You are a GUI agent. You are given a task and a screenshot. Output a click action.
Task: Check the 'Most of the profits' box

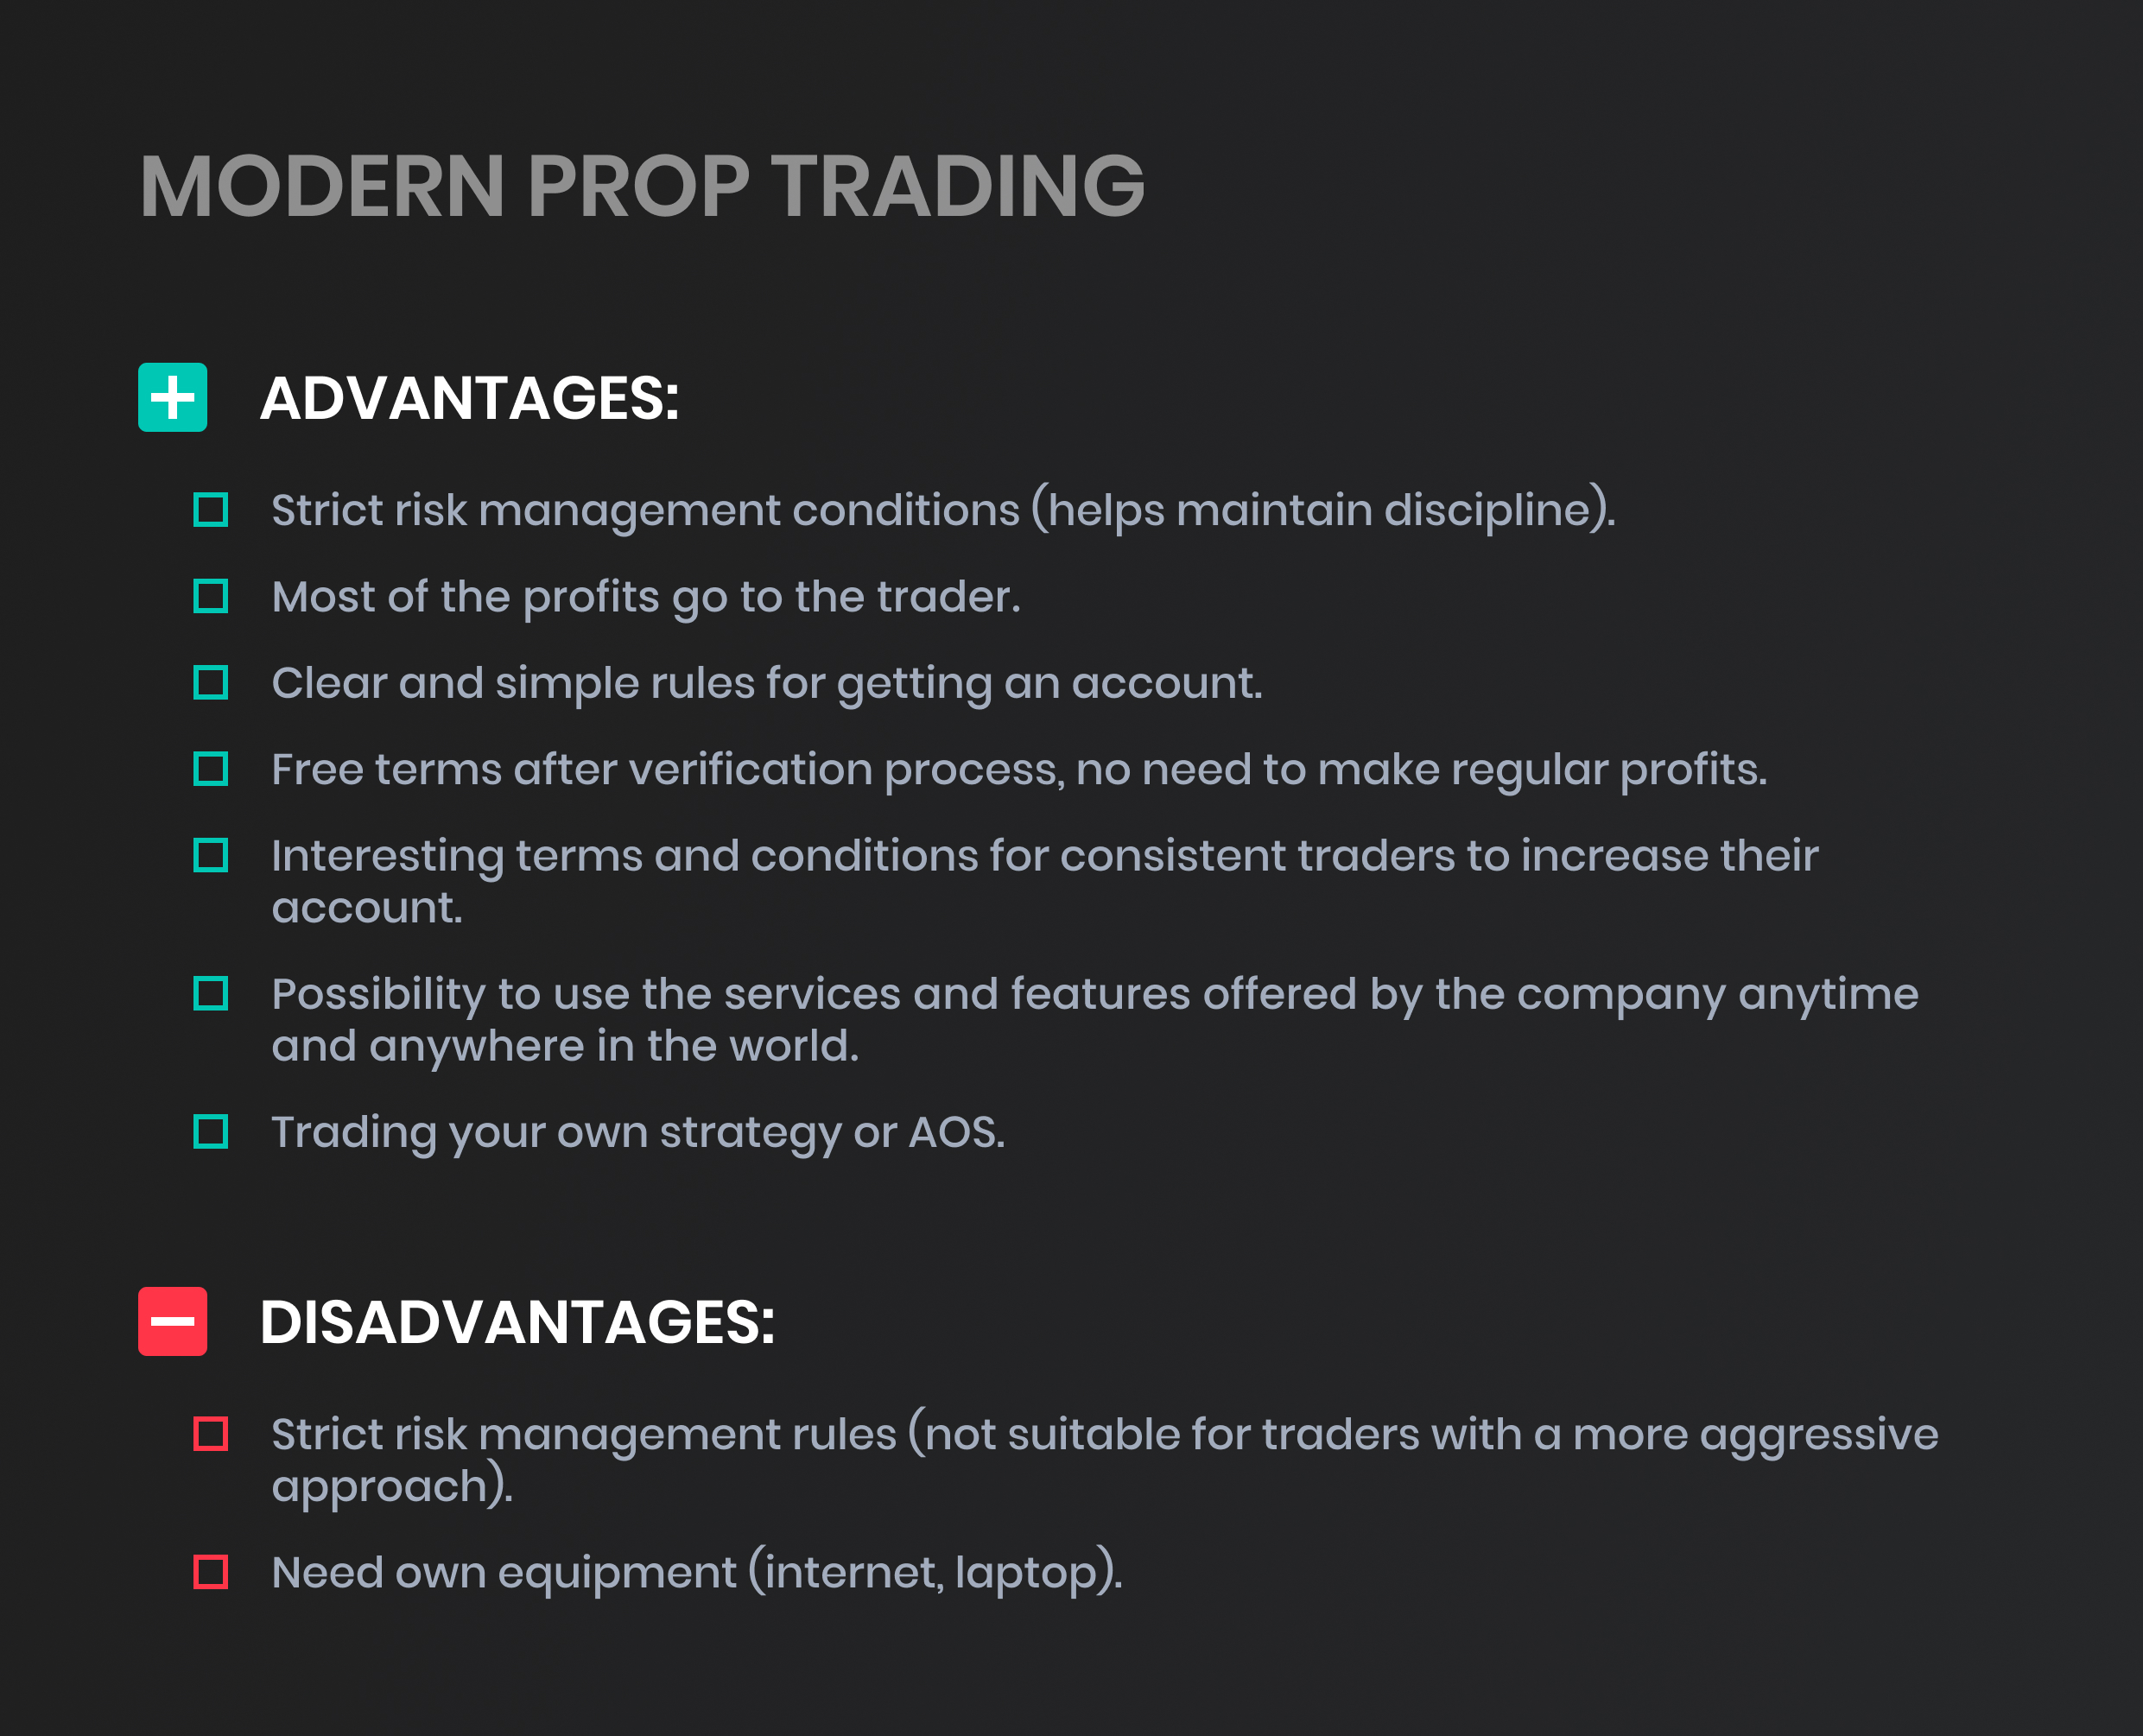[x=210, y=596]
